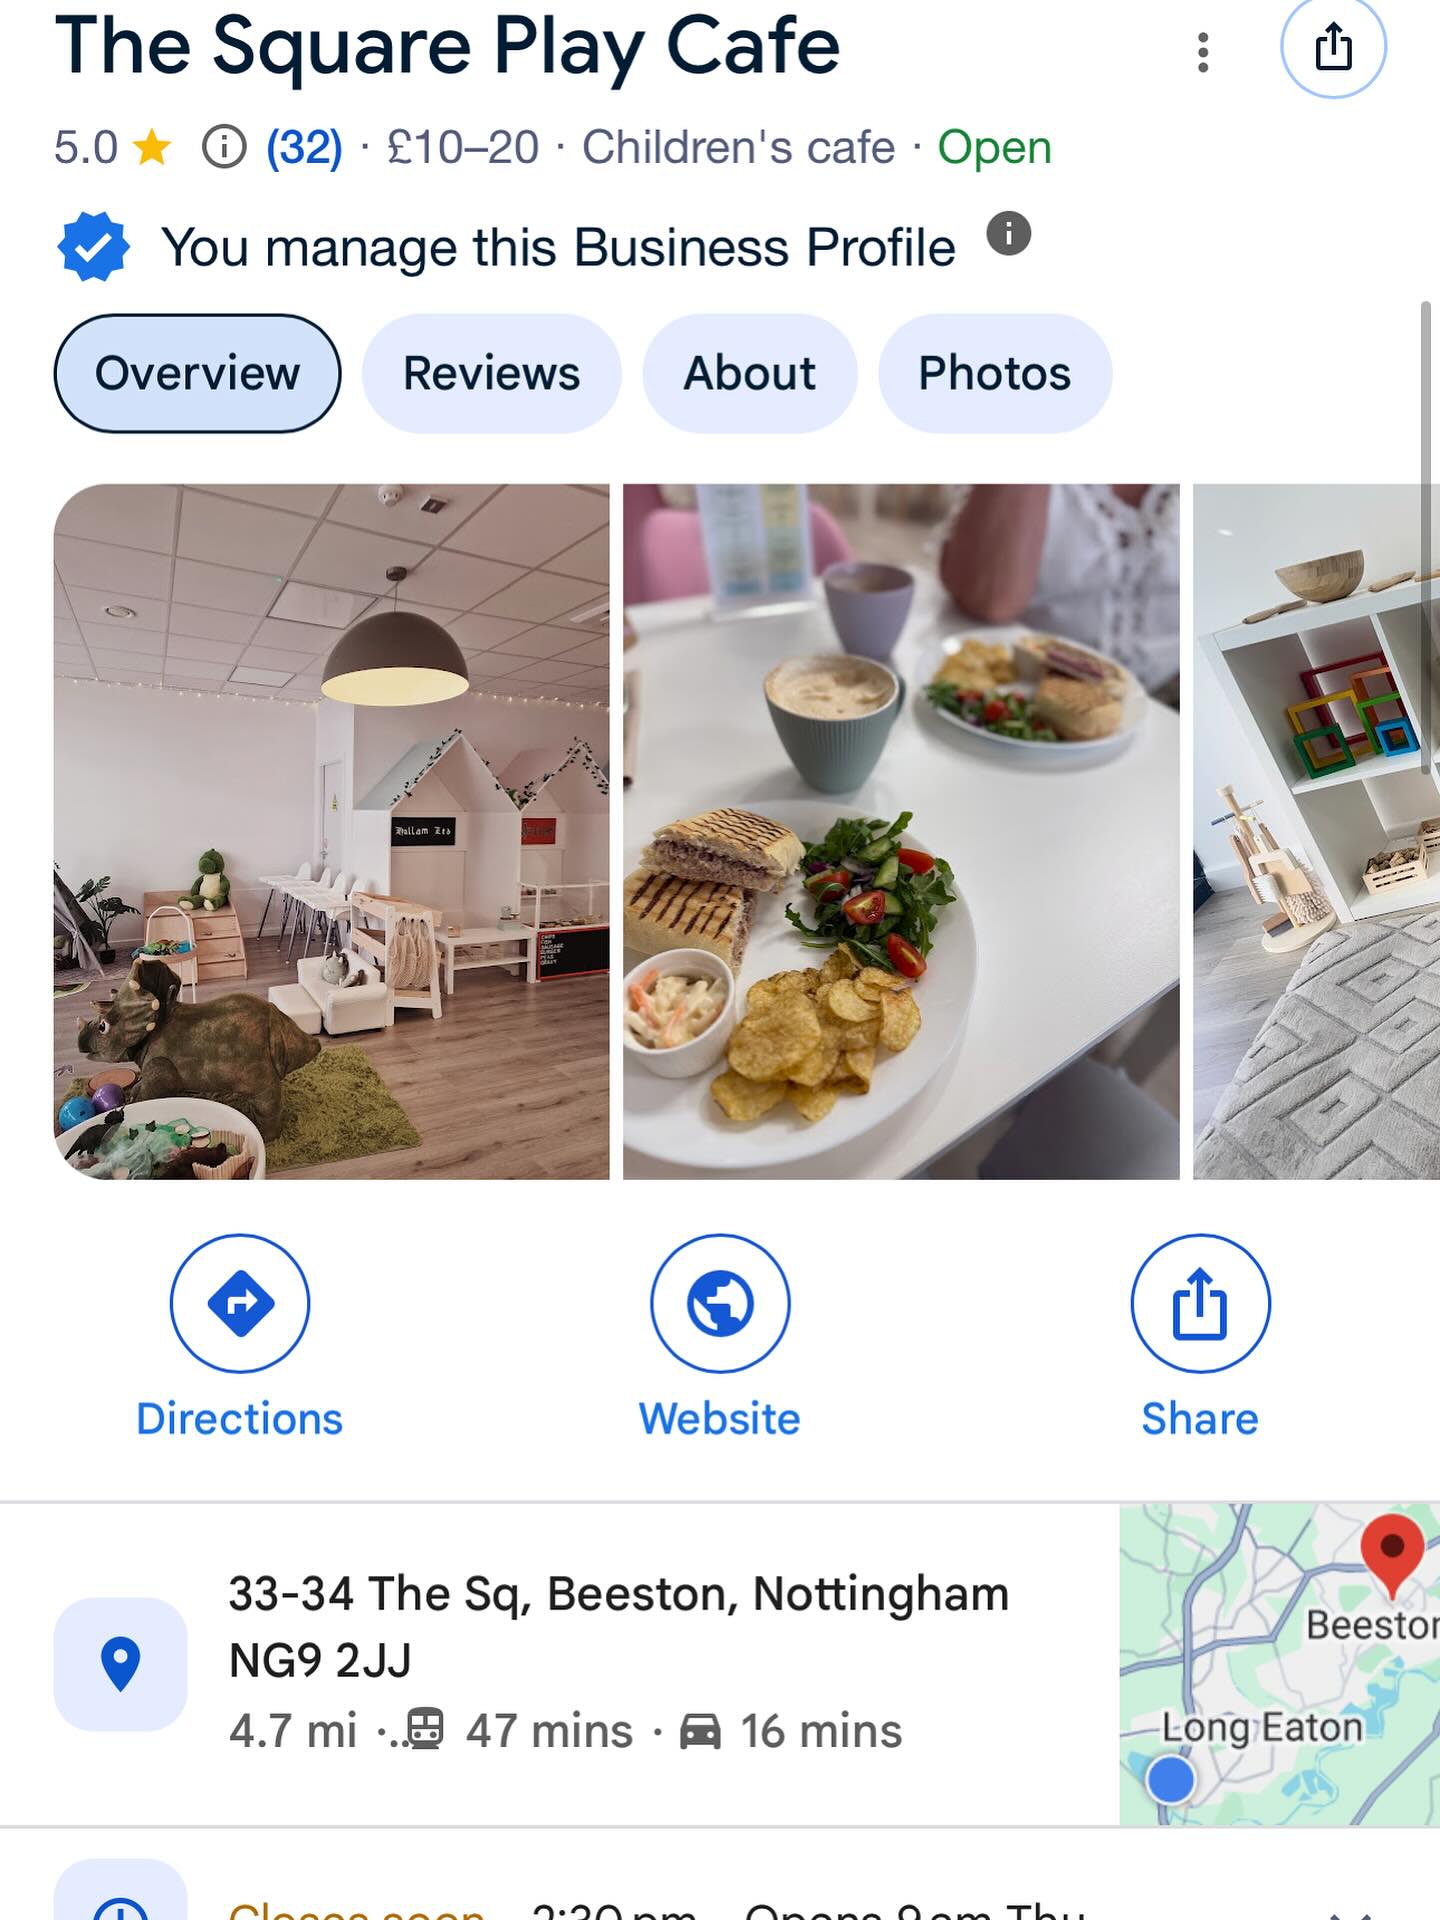
Task: Click the Beeston Nottingham address text
Action: click(619, 1627)
